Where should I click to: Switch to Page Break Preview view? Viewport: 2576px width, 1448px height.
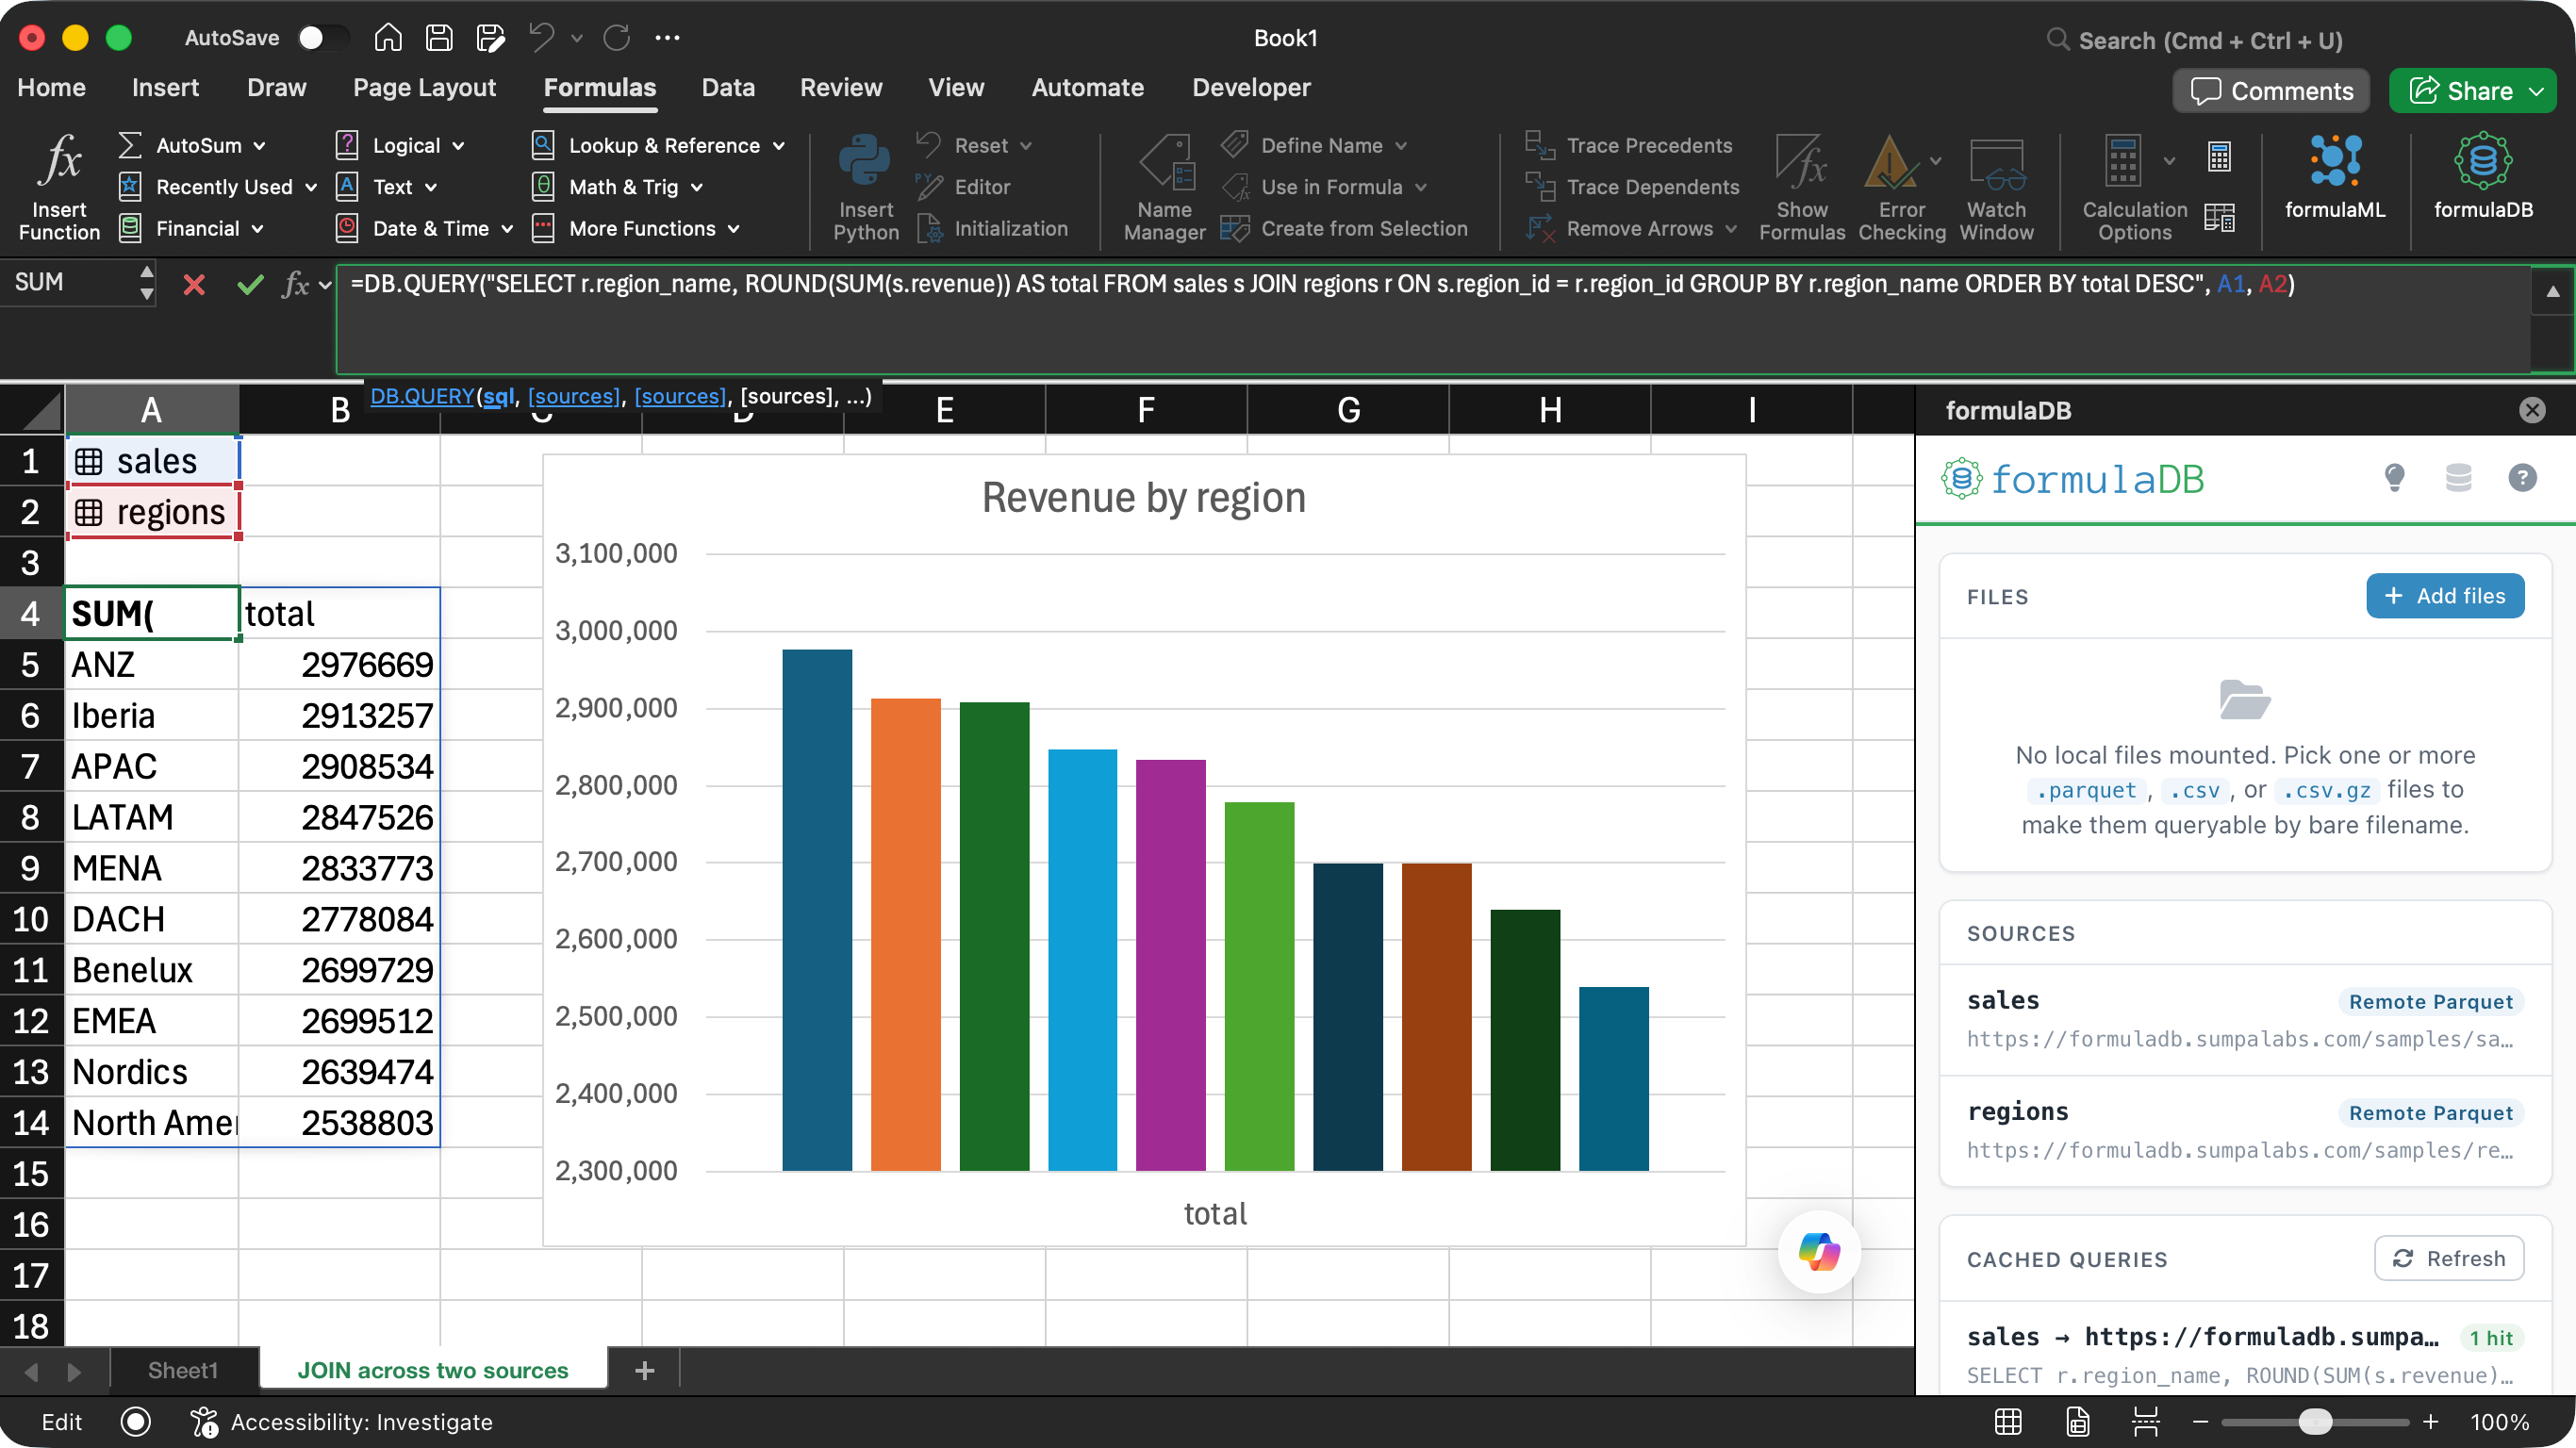pos(2146,1421)
